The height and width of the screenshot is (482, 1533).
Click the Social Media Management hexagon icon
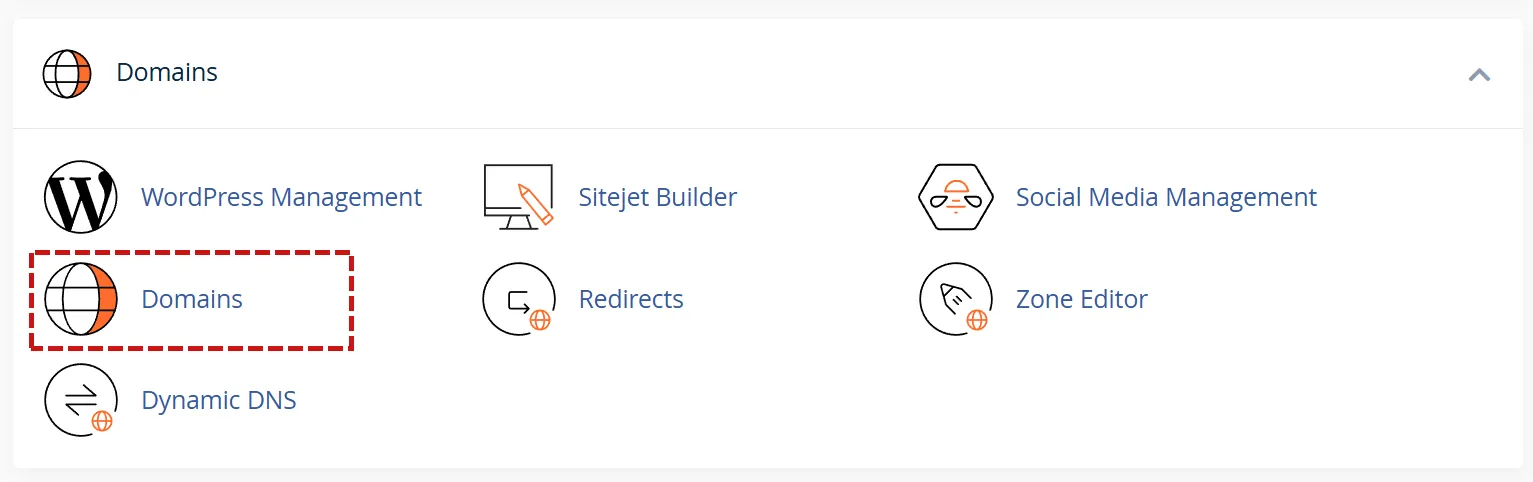(x=956, y=197)
